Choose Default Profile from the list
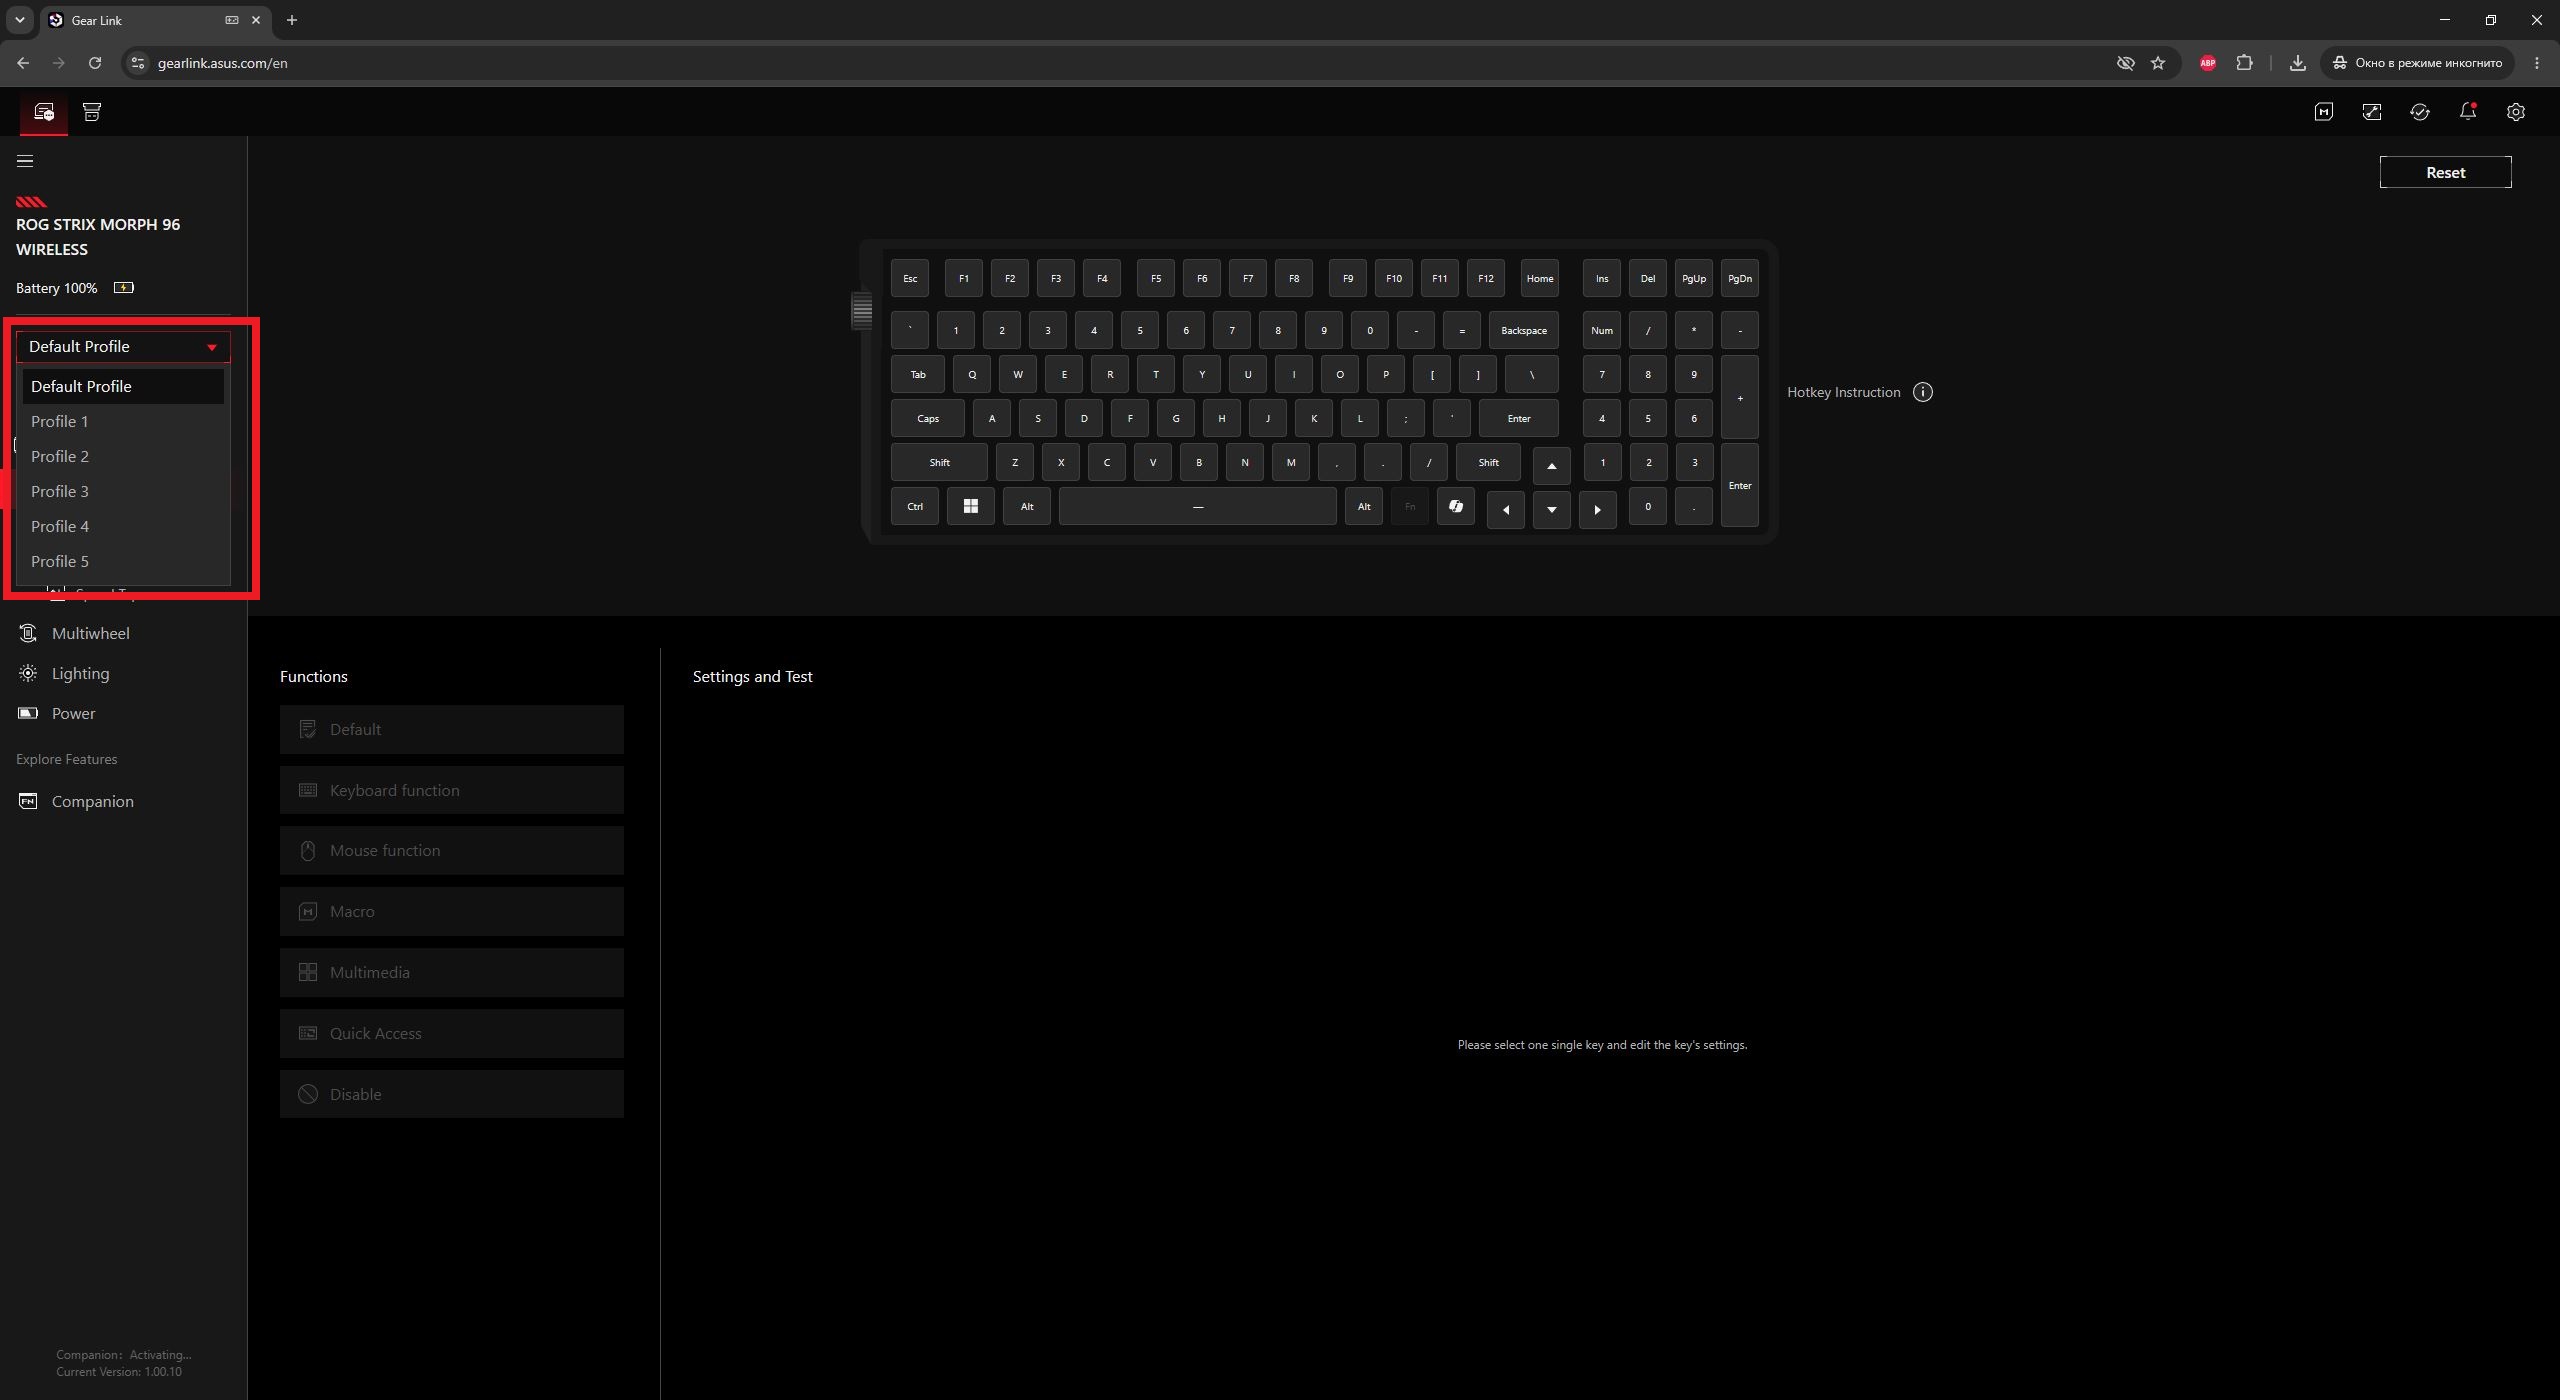The height and width of the screenshot is (1400, 2560). pyautogui.click(x=123, y=386)
